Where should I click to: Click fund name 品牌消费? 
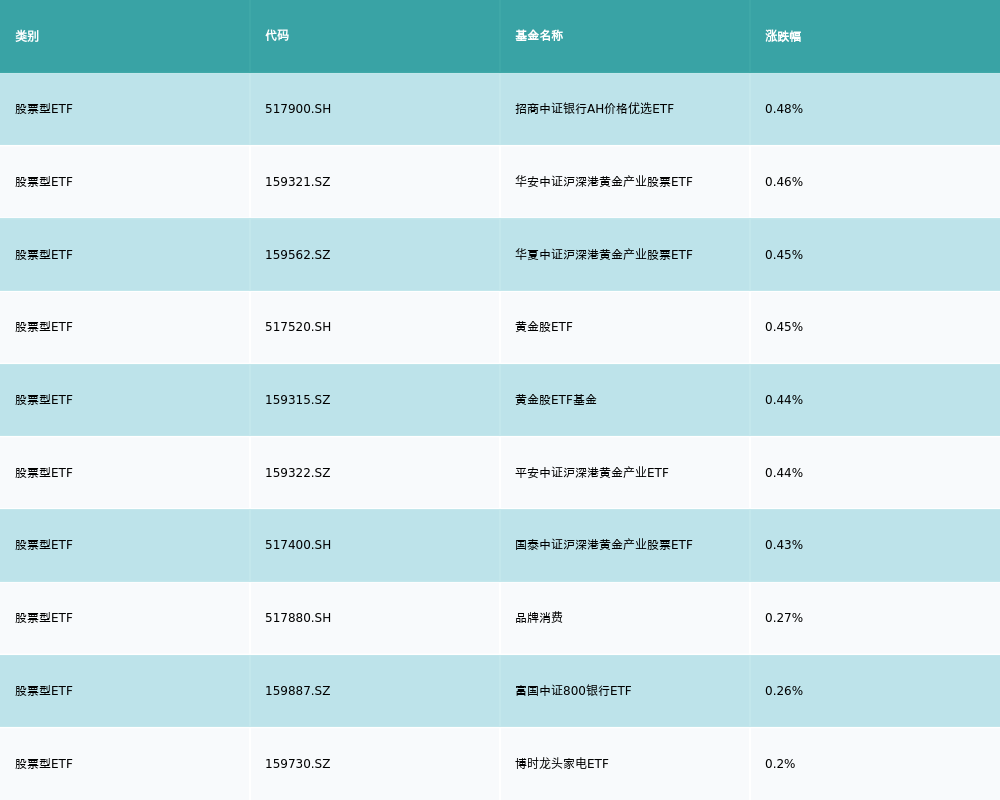click(539, 618)
